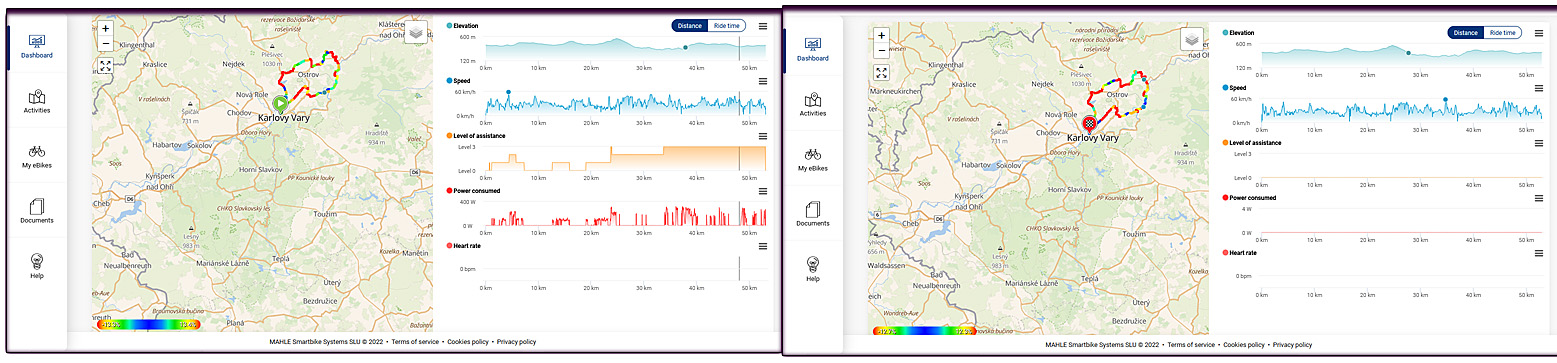Go to Dashboard in the left screenshot's sidebar
Image resolution: width=1557 pixels, height=363 pixels.
[36, 46]
